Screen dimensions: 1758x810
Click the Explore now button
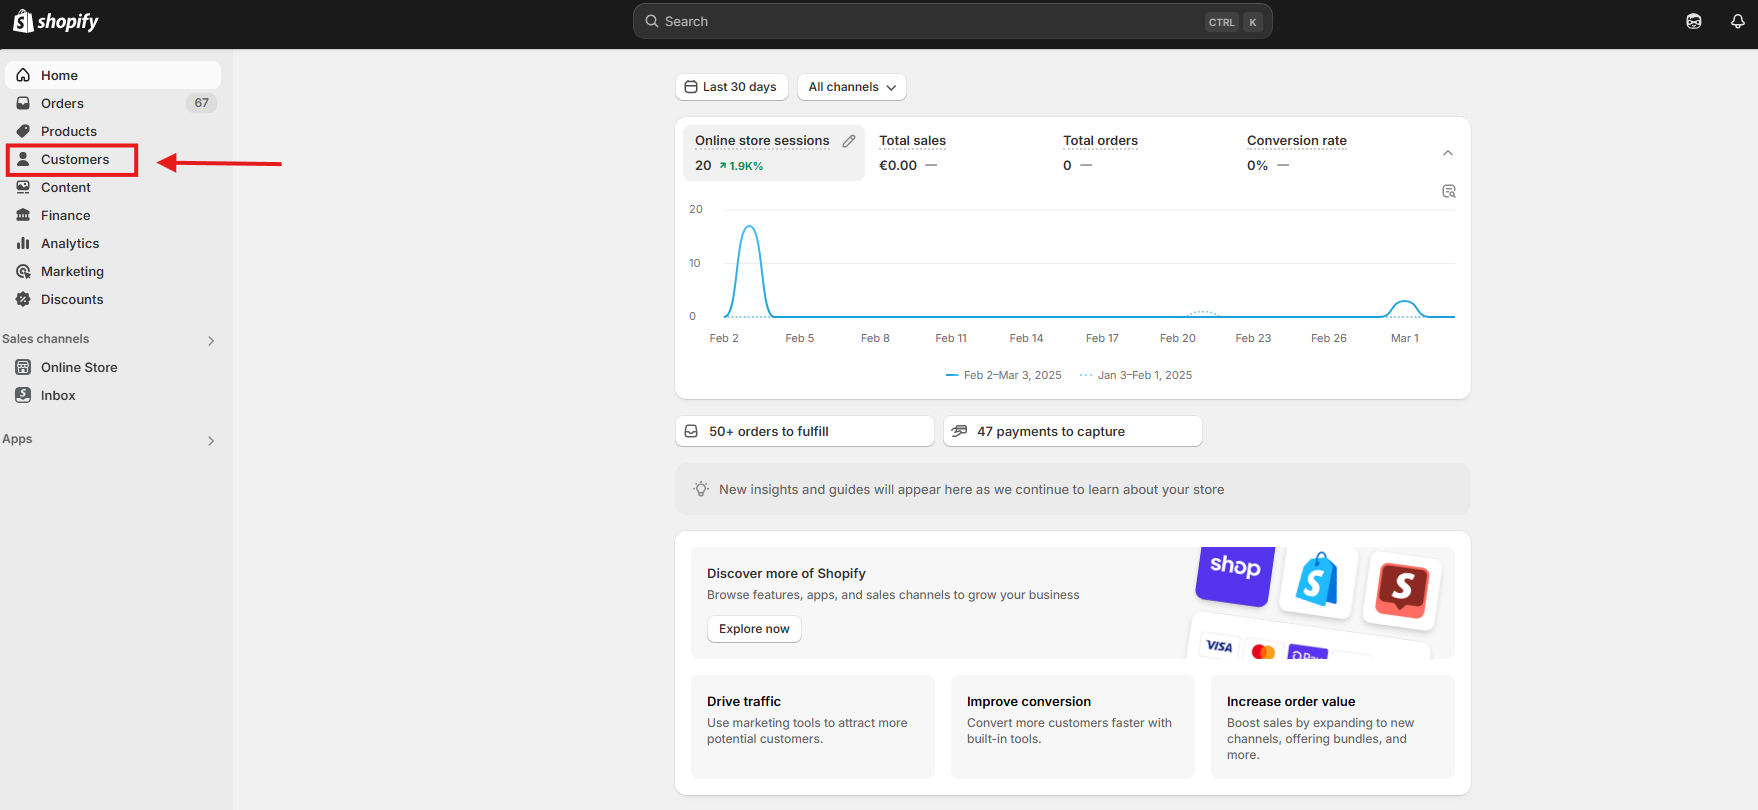click(754, 629)
